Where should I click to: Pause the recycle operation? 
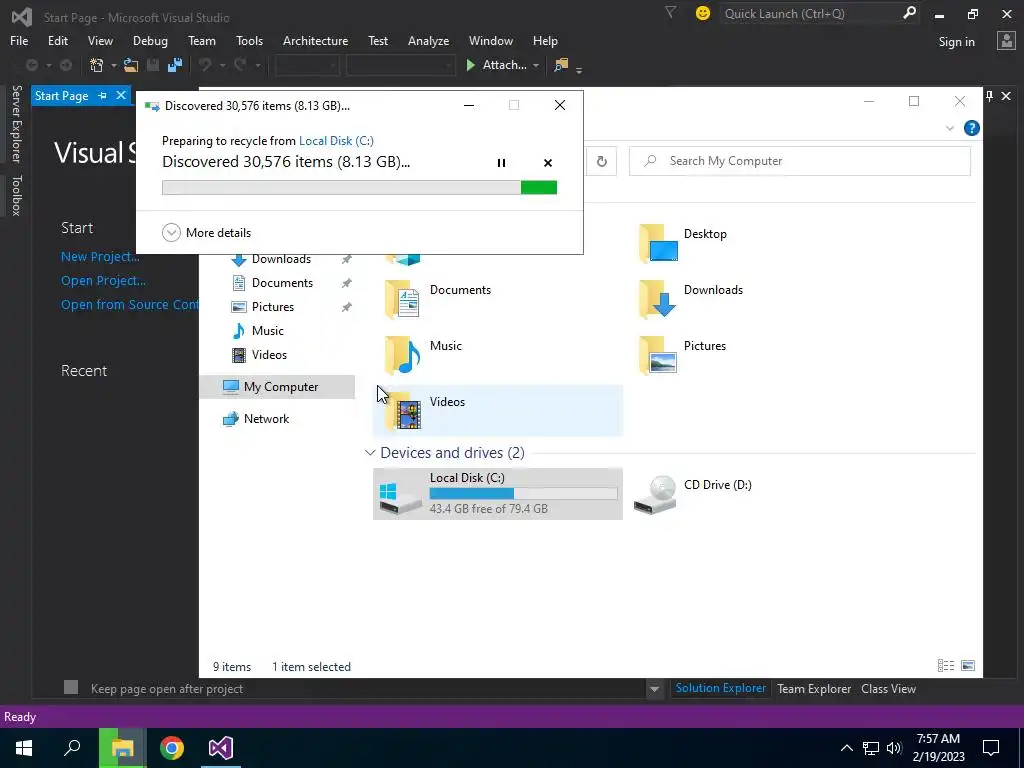point(501,163)
